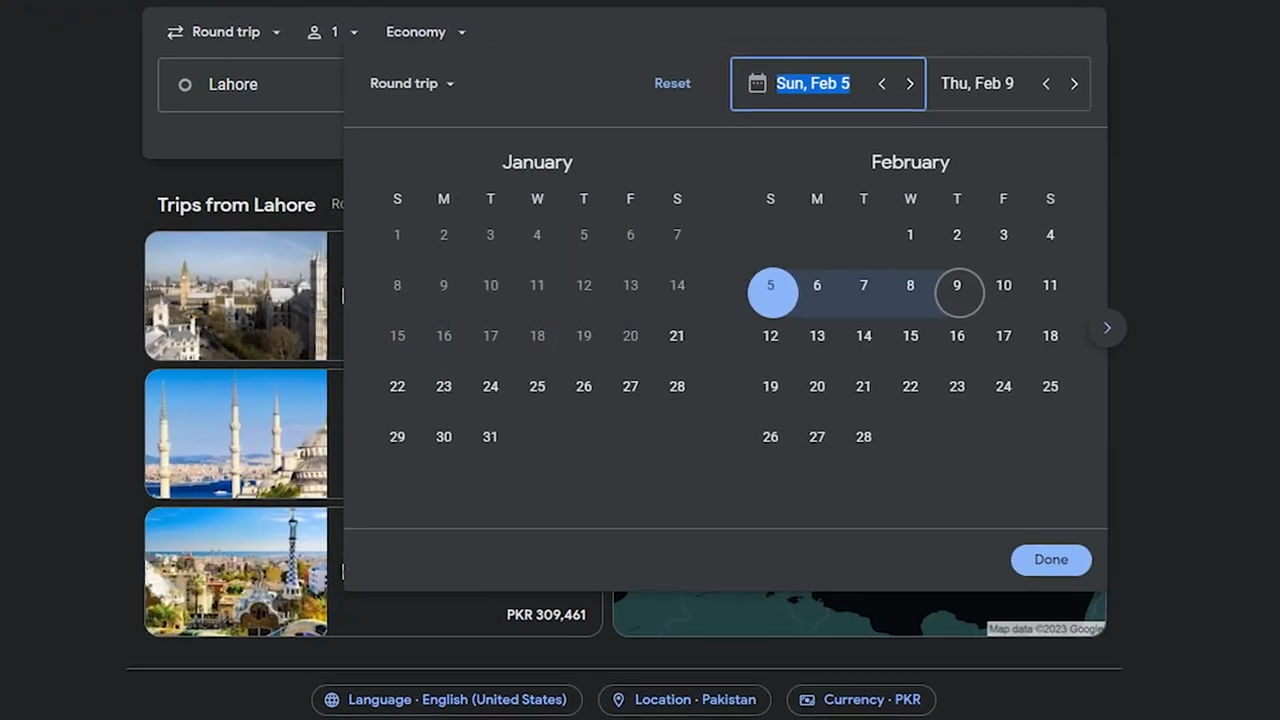Click the passenger person icon
Image resolution: width=1280 pixels, height=720 pixels.
pyautogui.click(x=313, y=32)
